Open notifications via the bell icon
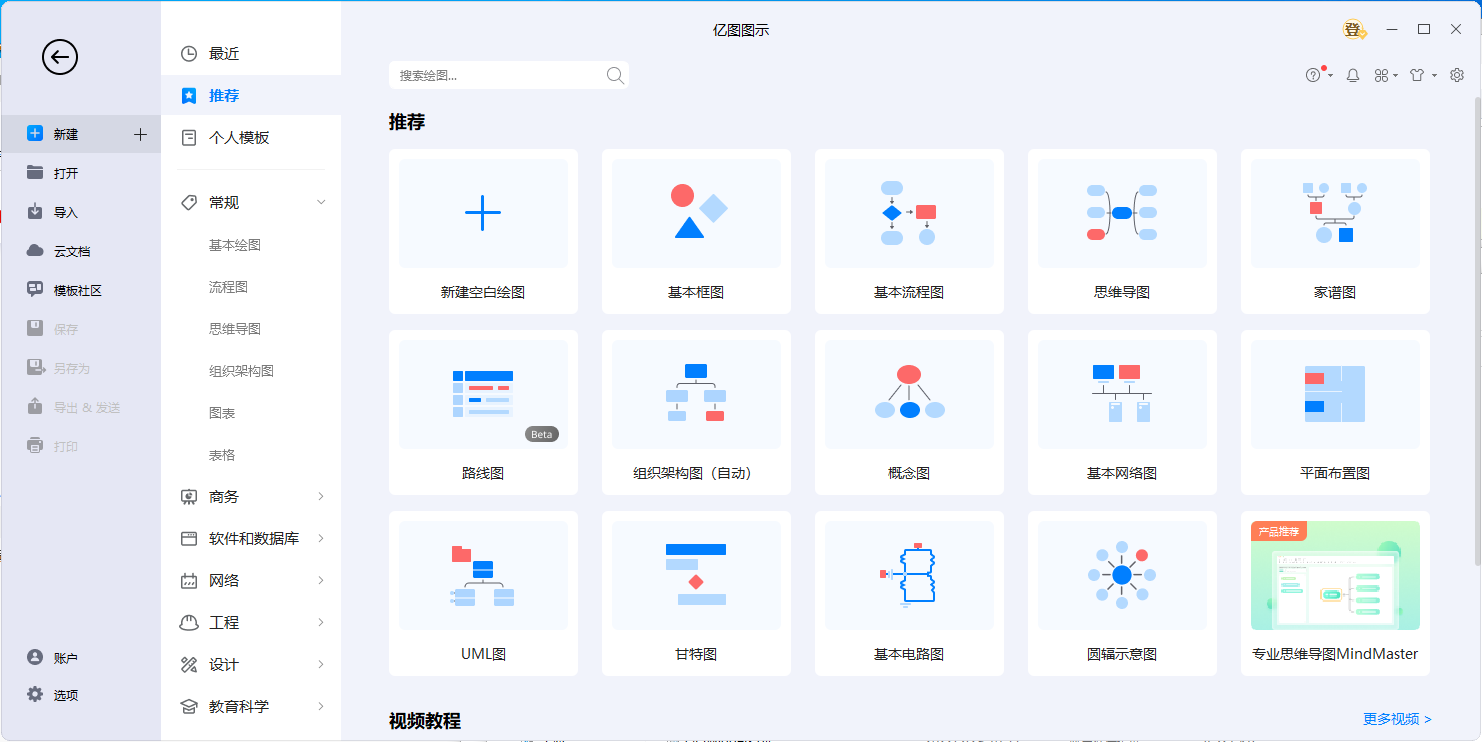1482x742 pixels. (1353, 75)
